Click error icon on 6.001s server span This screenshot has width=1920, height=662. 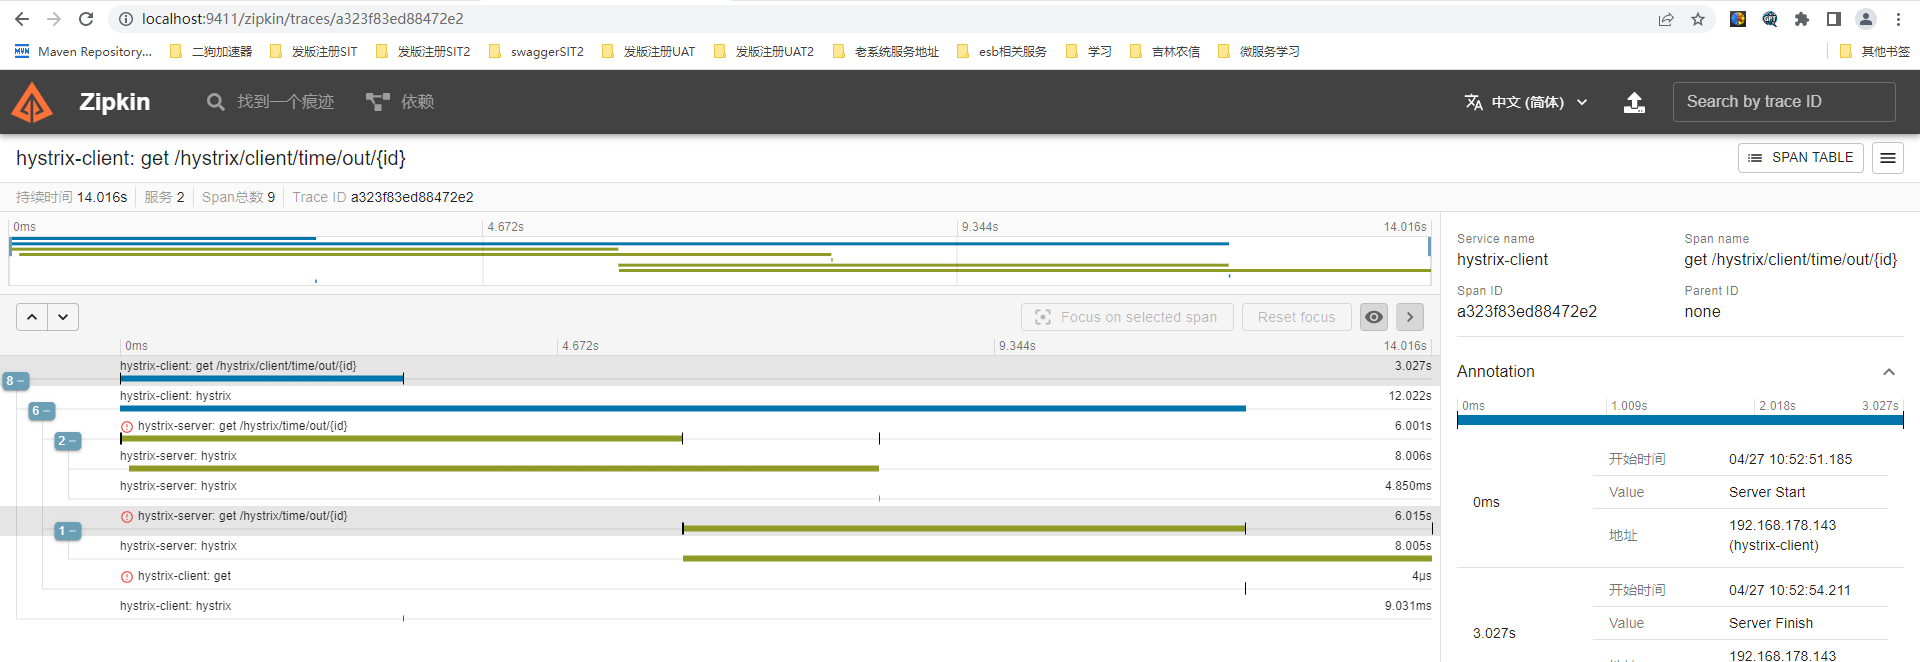(x=127, y=427)
